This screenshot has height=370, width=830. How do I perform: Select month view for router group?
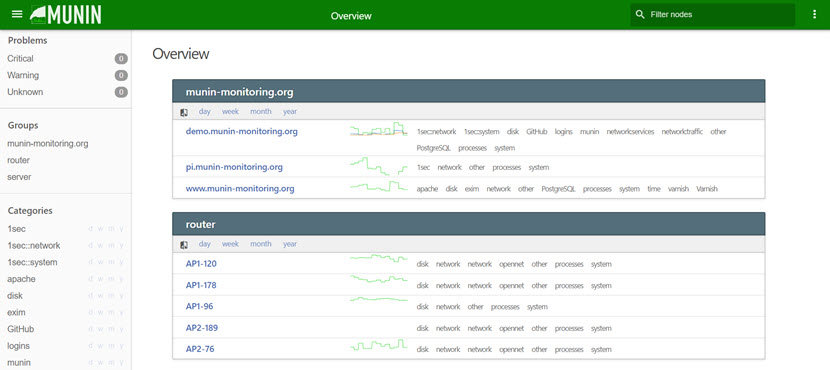[261, 244]
